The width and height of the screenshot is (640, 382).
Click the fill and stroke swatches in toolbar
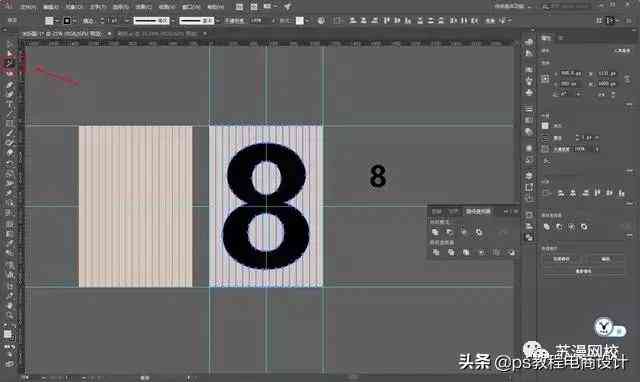tap(8, 335)
